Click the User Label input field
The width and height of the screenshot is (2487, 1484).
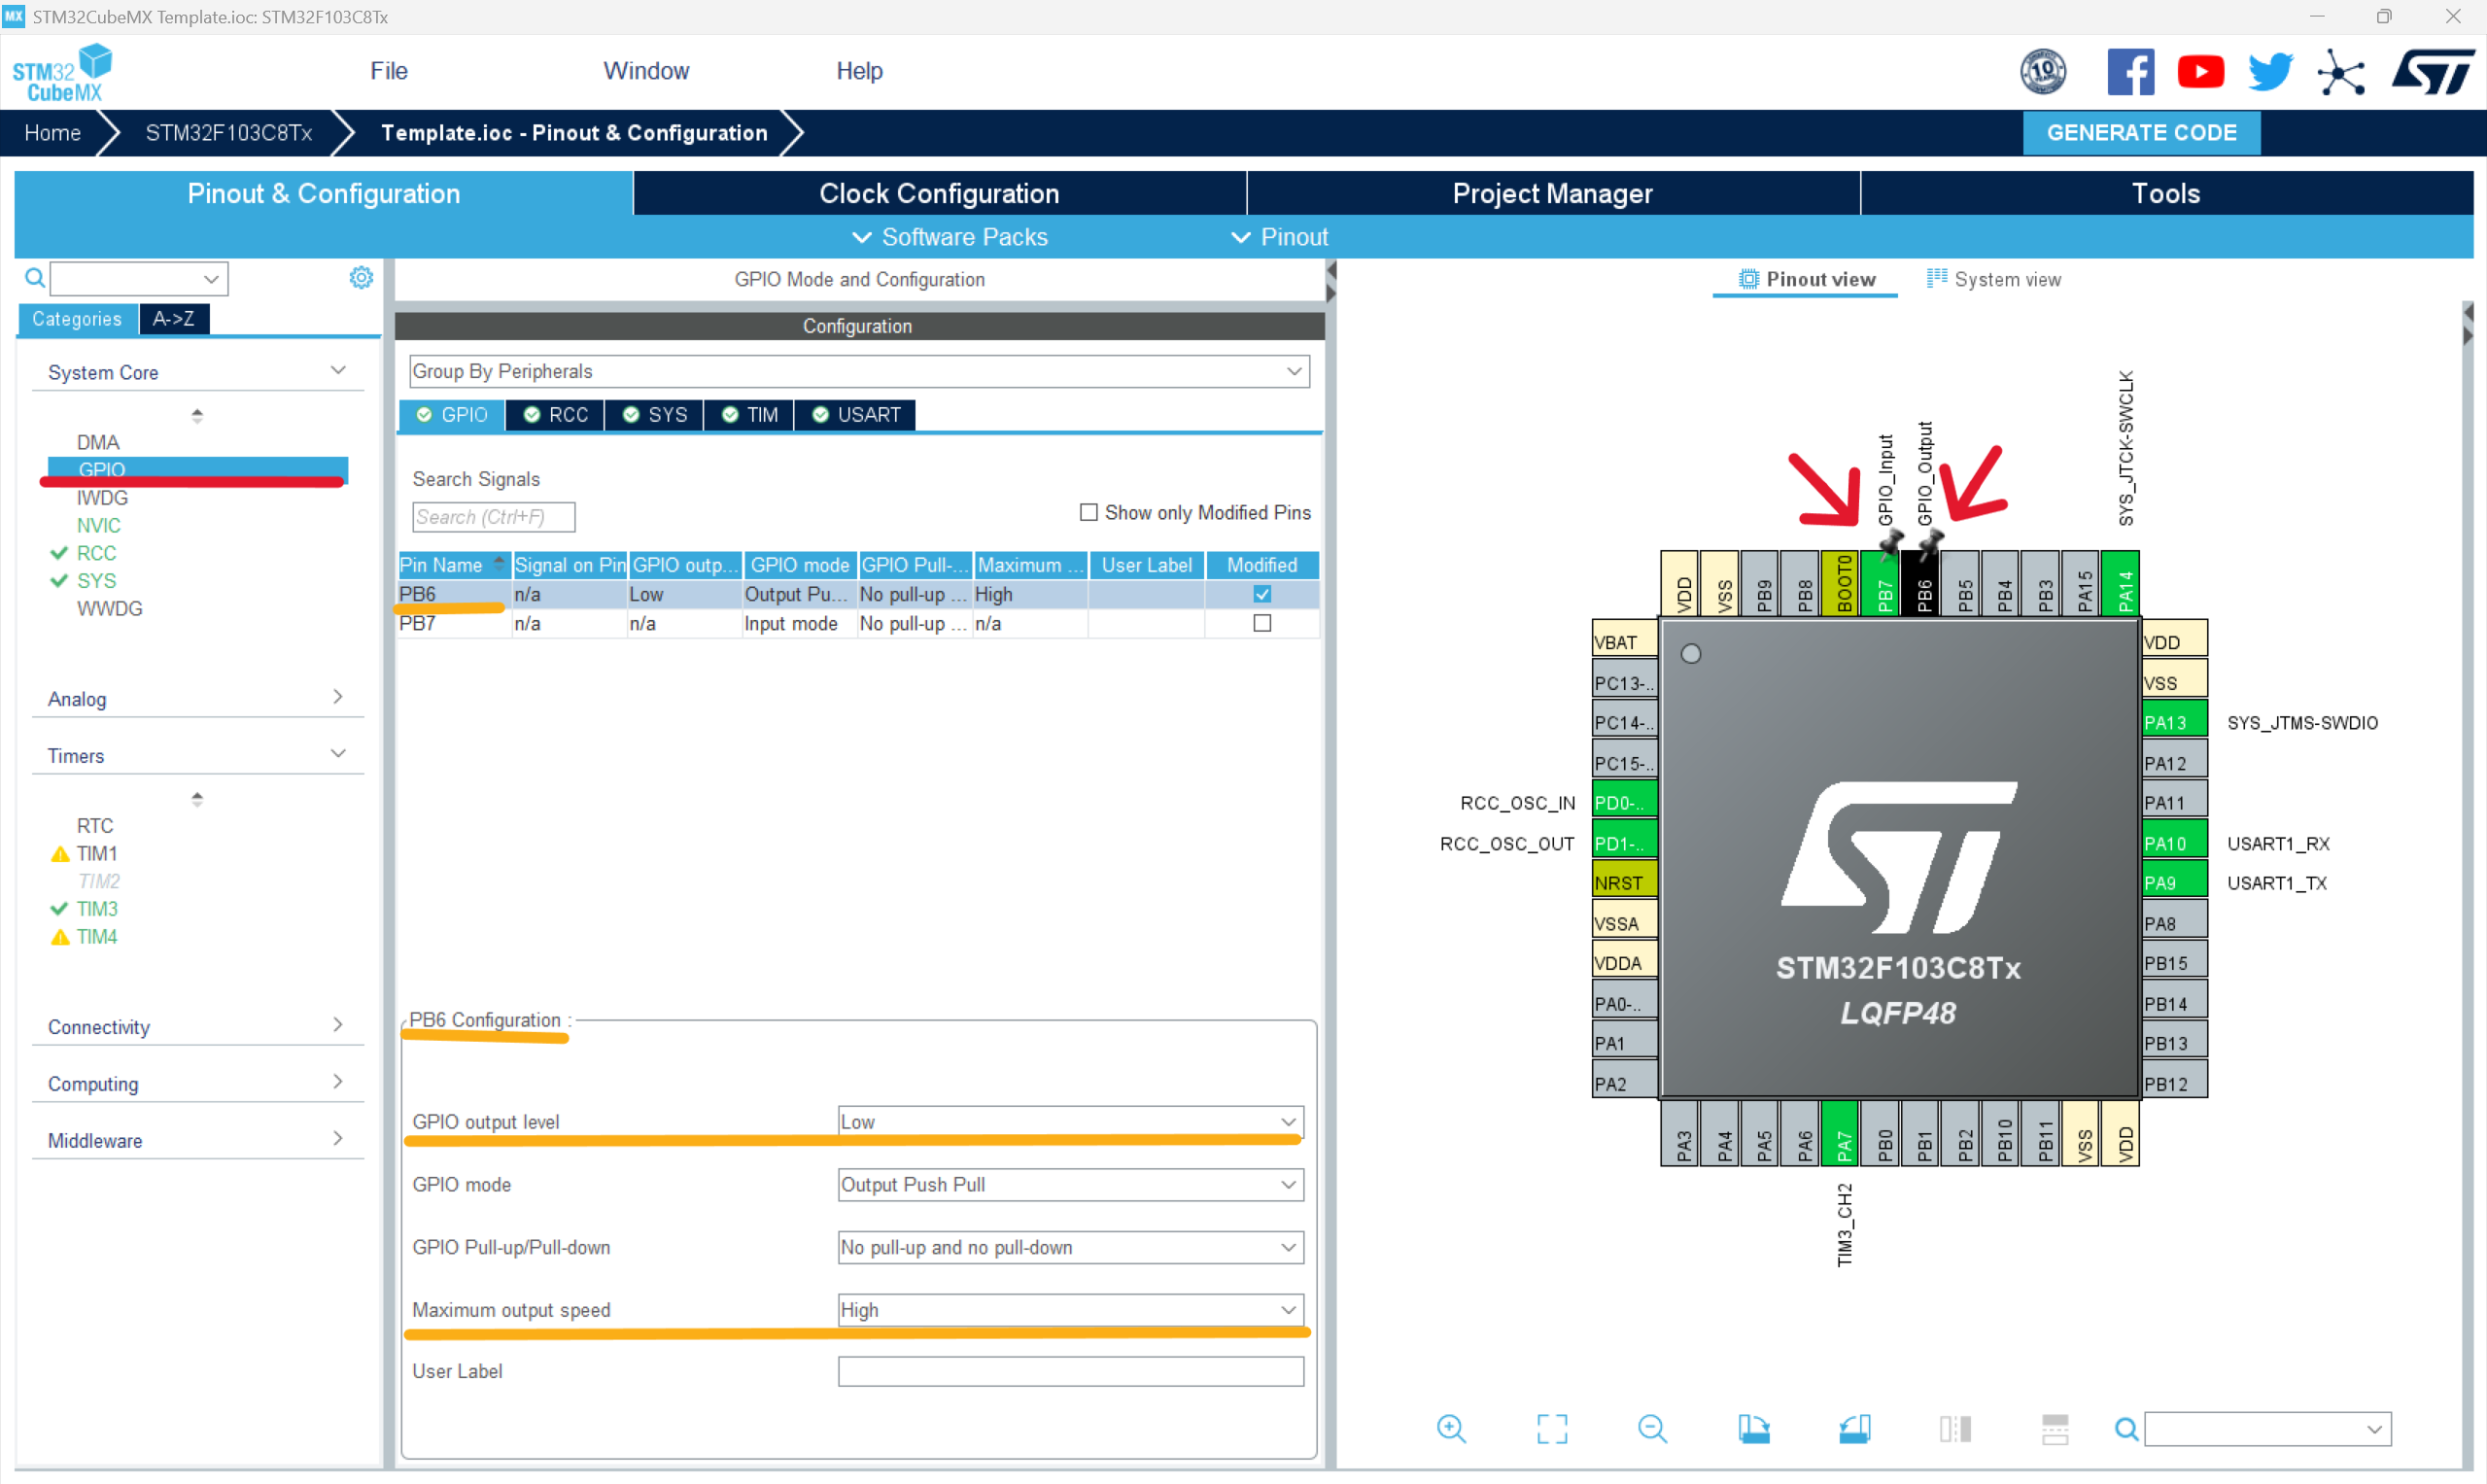(1069, 1371)
